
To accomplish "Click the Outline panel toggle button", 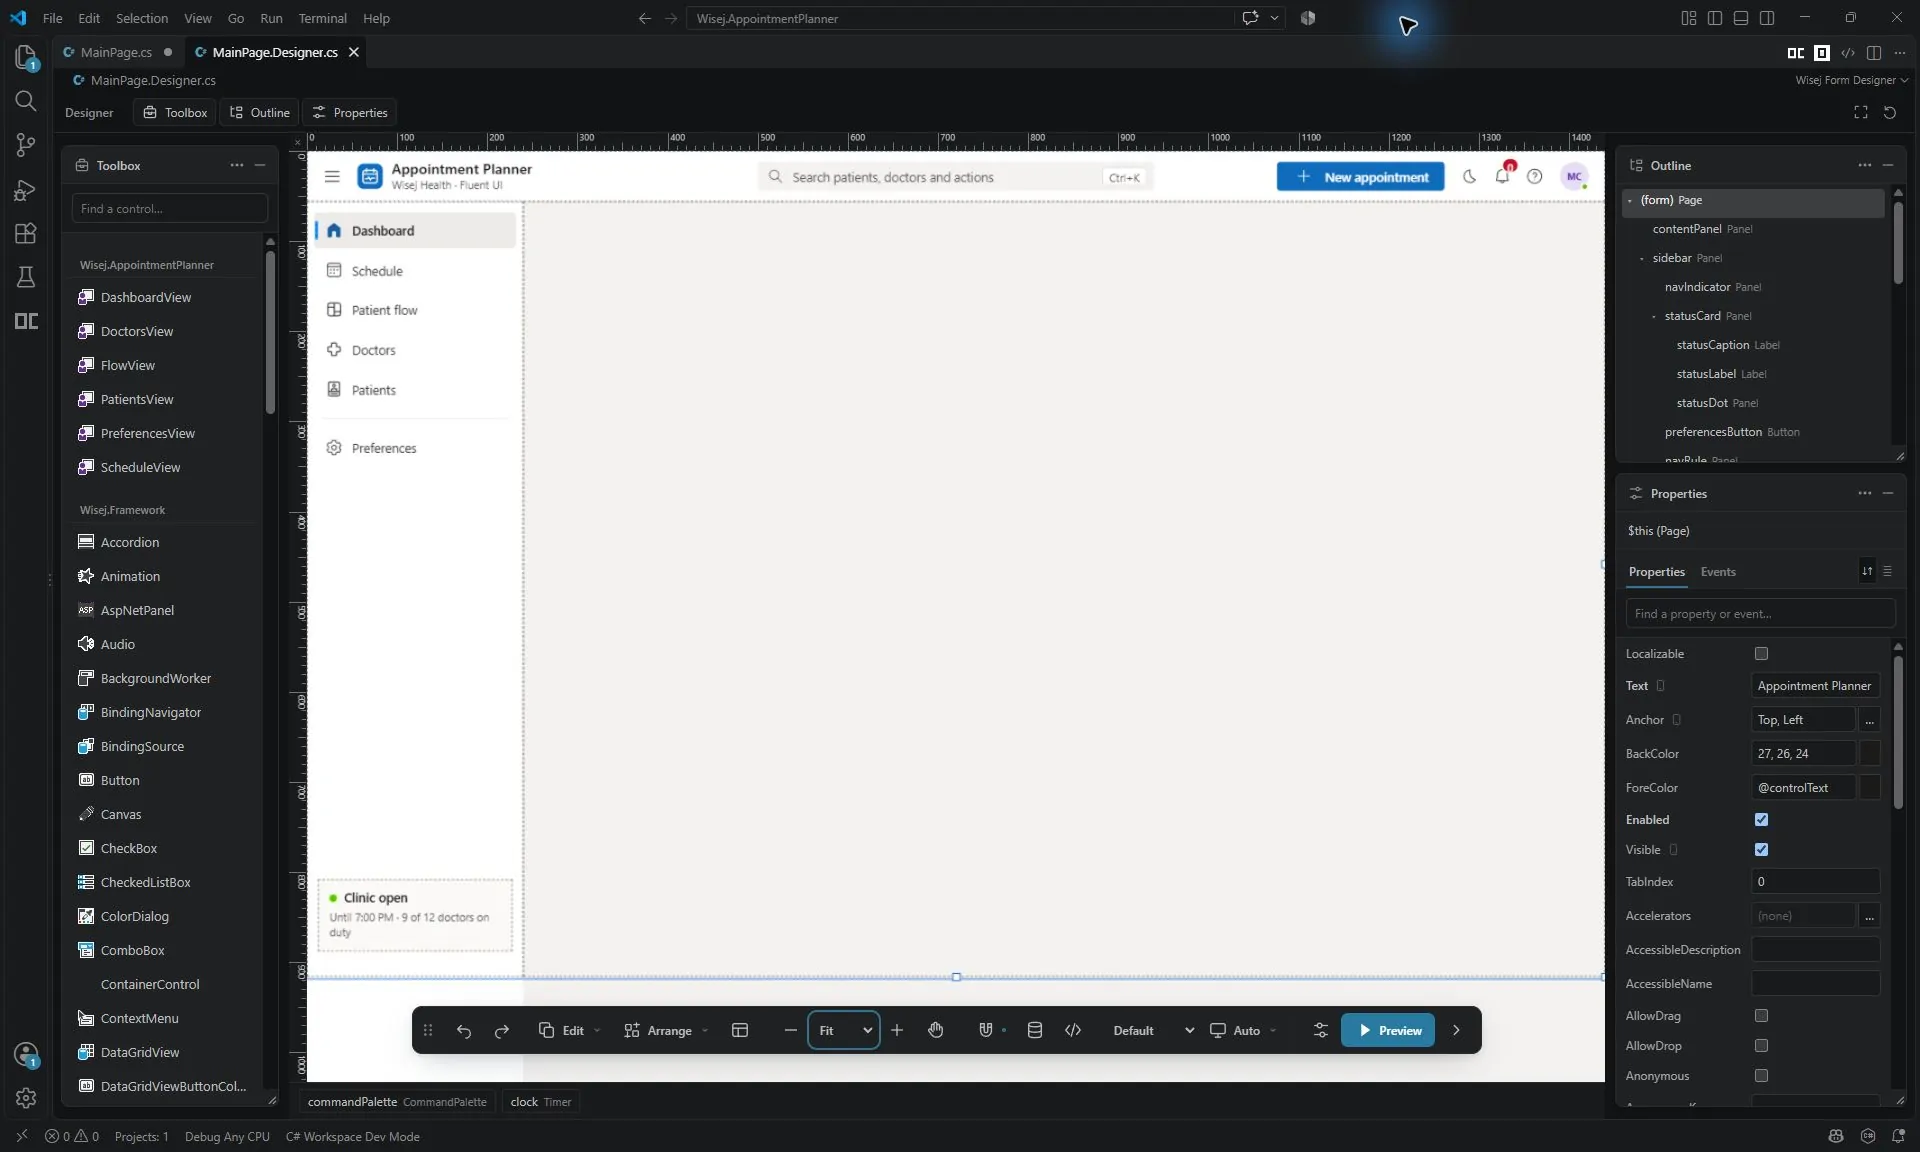I will pos(259,112).
